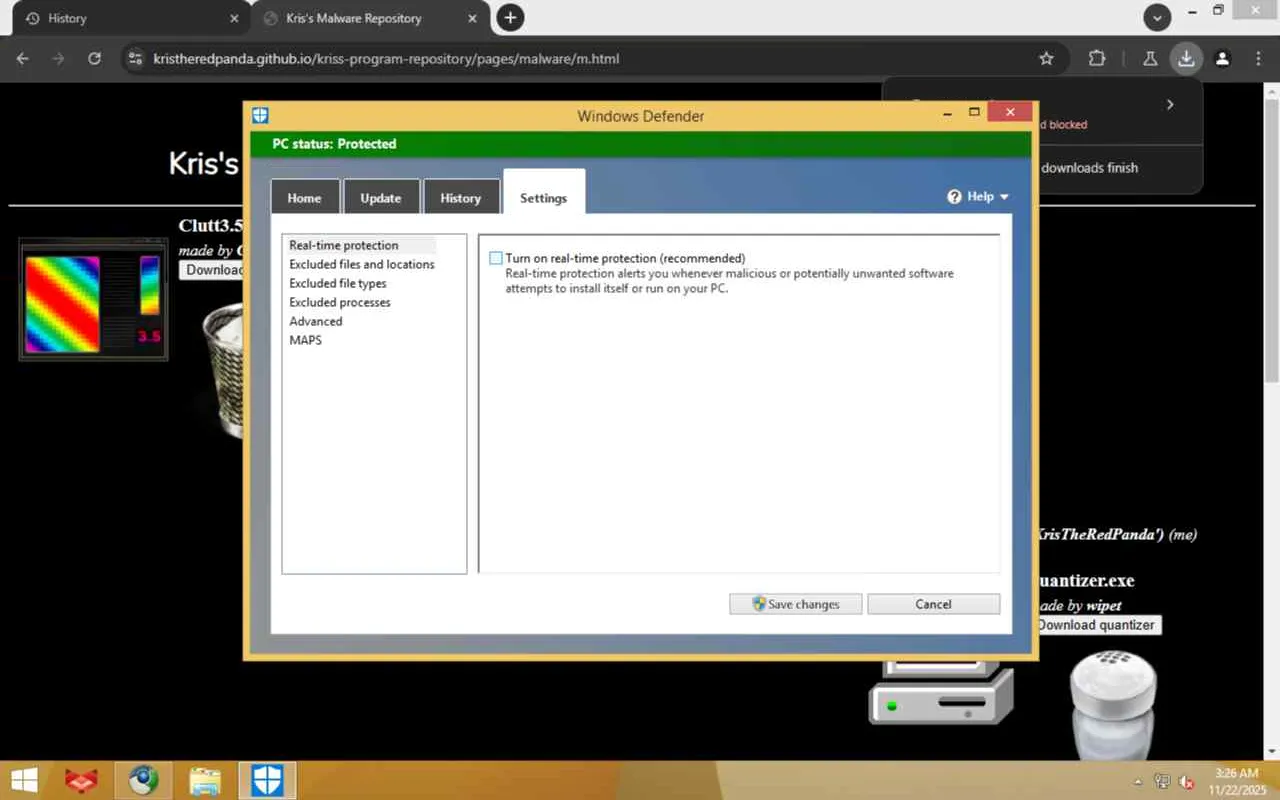Screen dimensions: 1280x800
Task: Open the Windows Start button
Action: (24, 780)
